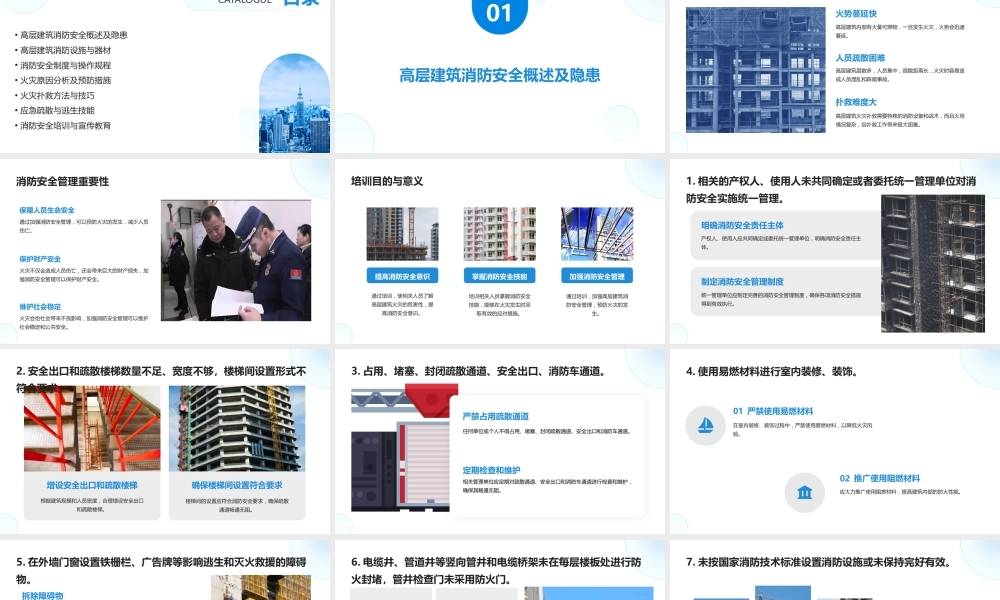Click the title 6. 电缆井、管道井等竖向管井
The width and height of the screenshot is (1000, 600).
496,570
